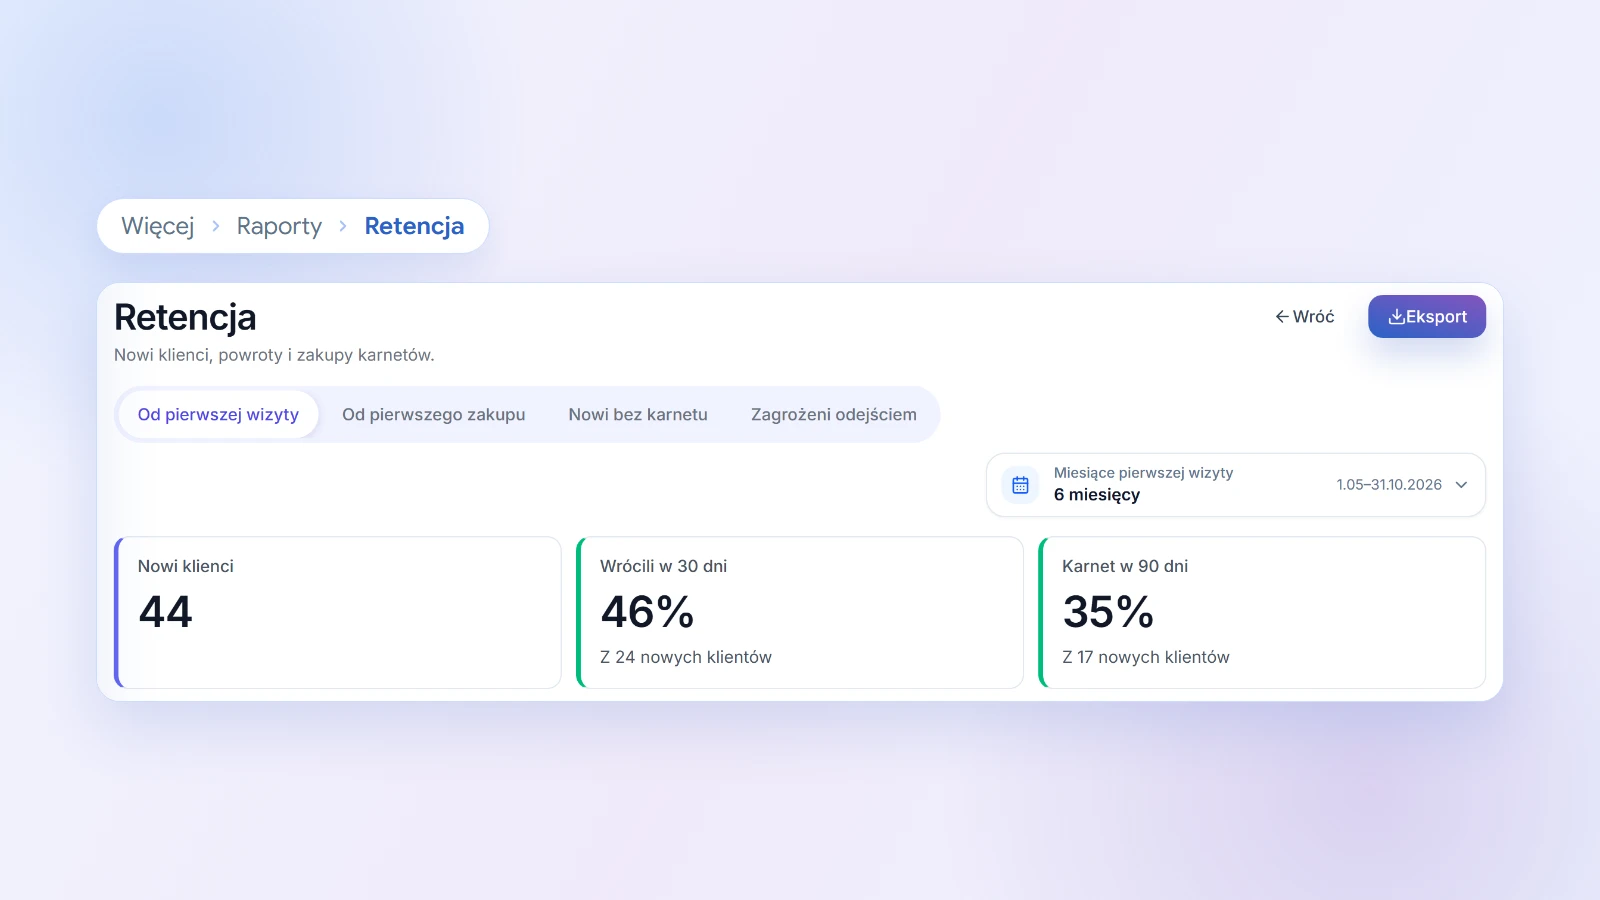Open the Miesiące pierwszej wizyty dropdown
The image size is (1600, 900).
[1236, 485]
